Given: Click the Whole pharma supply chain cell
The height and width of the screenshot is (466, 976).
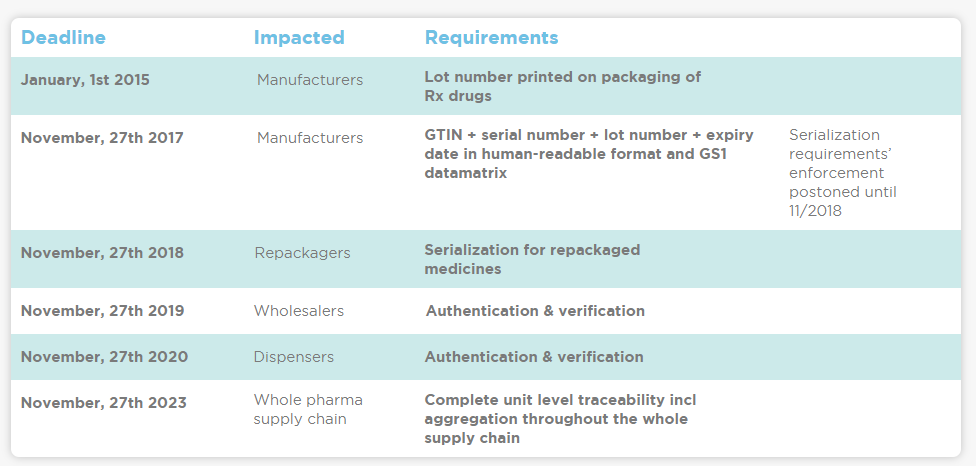Looking at the screenshot, I should click(x=308, y=409).
